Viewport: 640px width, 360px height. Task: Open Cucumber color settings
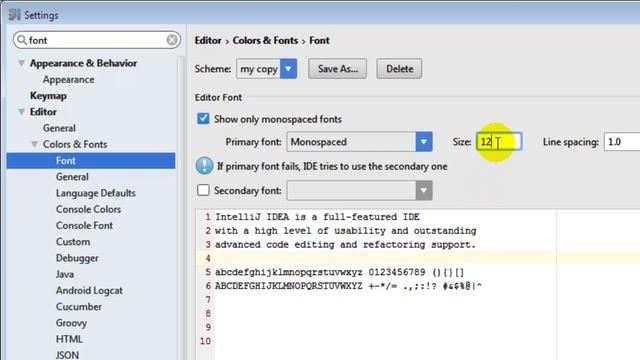79,307
